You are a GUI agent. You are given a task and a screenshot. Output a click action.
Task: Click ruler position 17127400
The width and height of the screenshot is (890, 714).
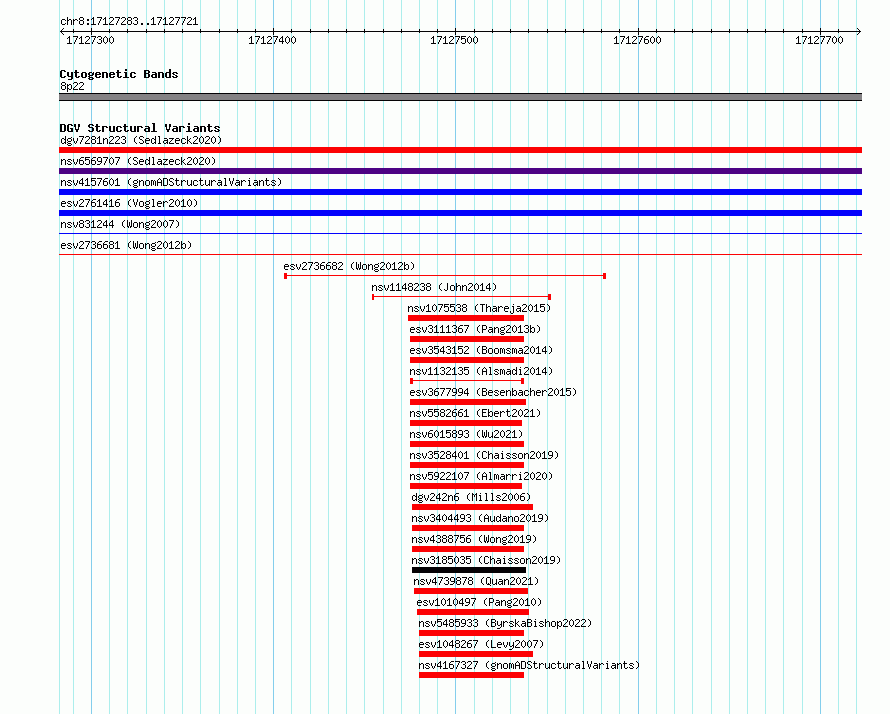tap(272, 40)
